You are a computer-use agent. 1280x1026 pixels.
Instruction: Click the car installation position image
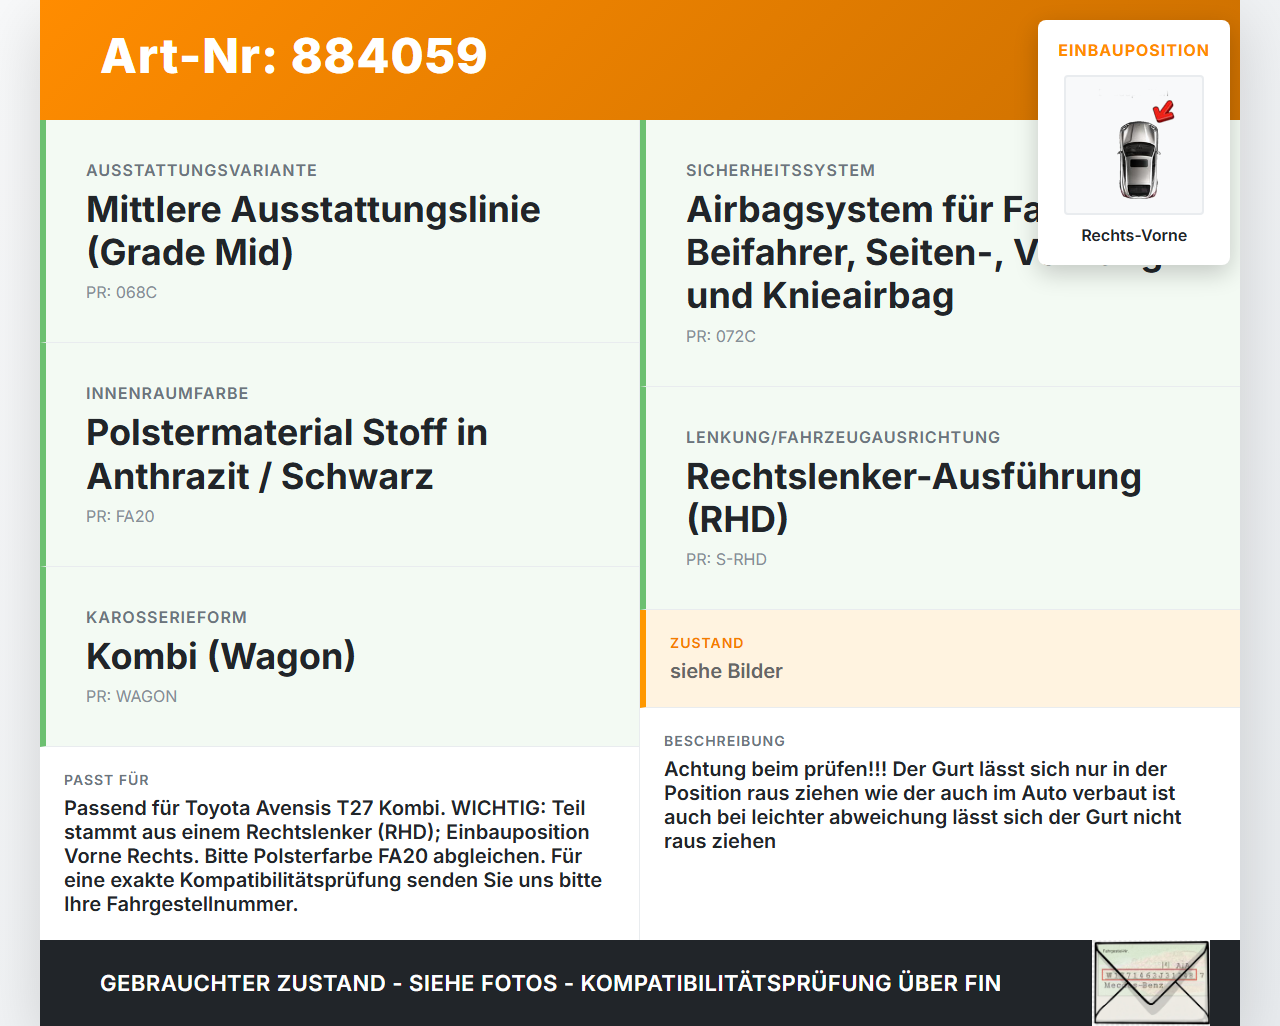(x=1134, y=145)
